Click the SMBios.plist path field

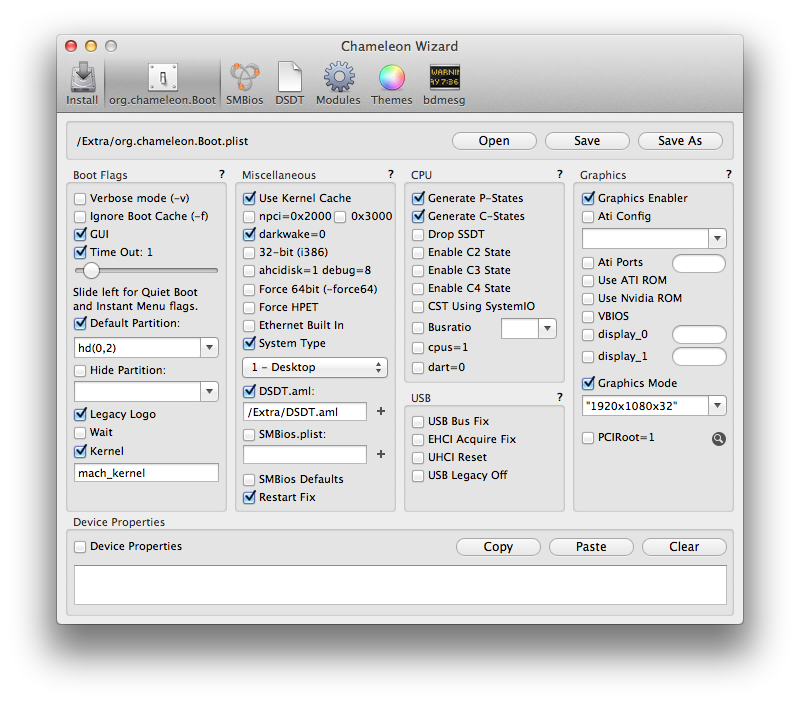click(x=305, y=455)
